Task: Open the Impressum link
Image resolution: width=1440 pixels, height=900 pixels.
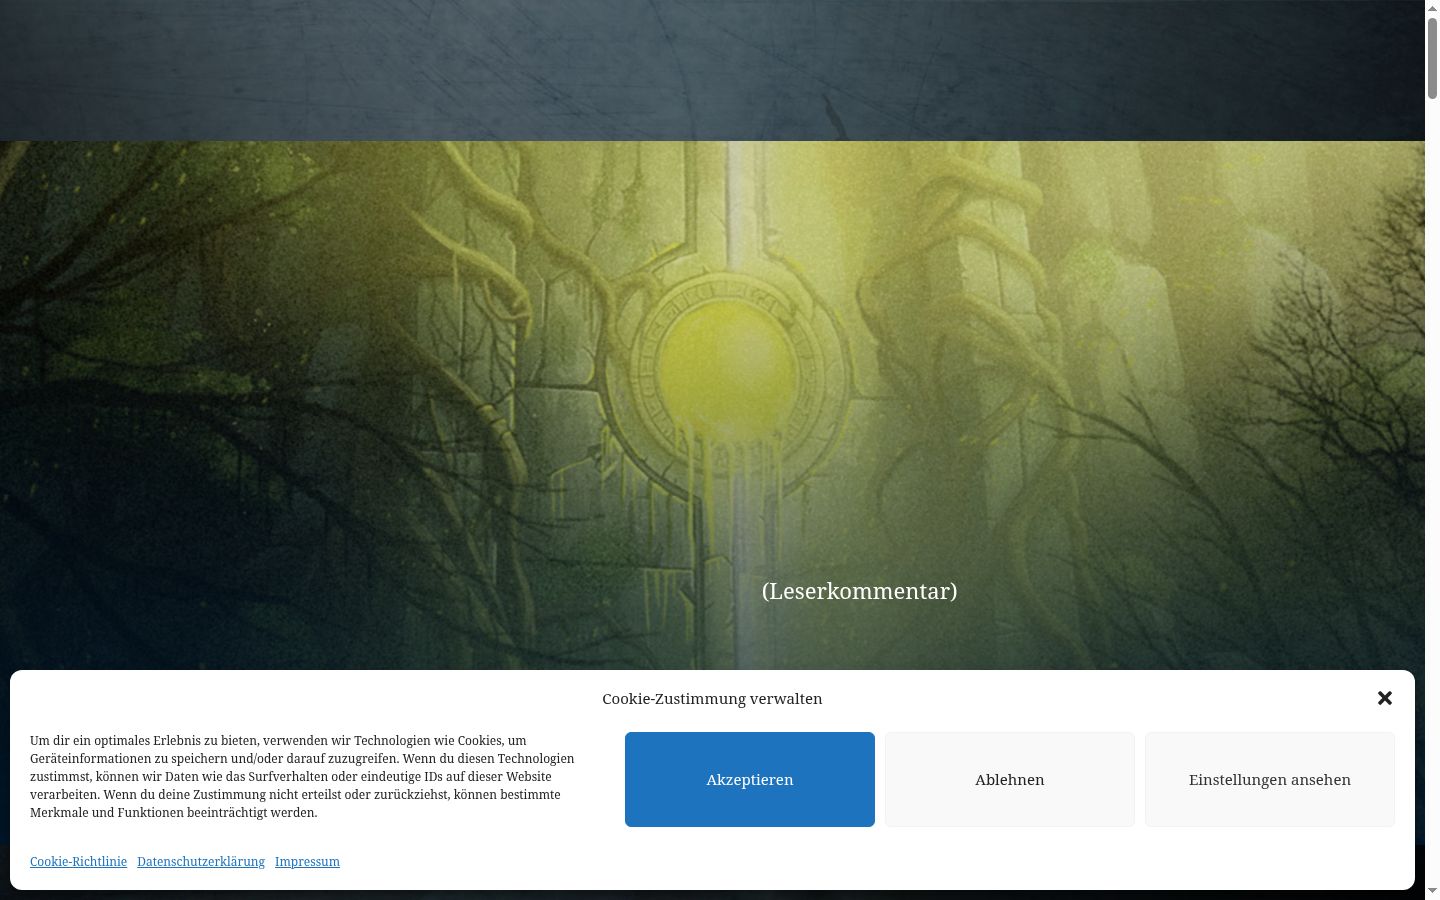Action: coord(307,861)
